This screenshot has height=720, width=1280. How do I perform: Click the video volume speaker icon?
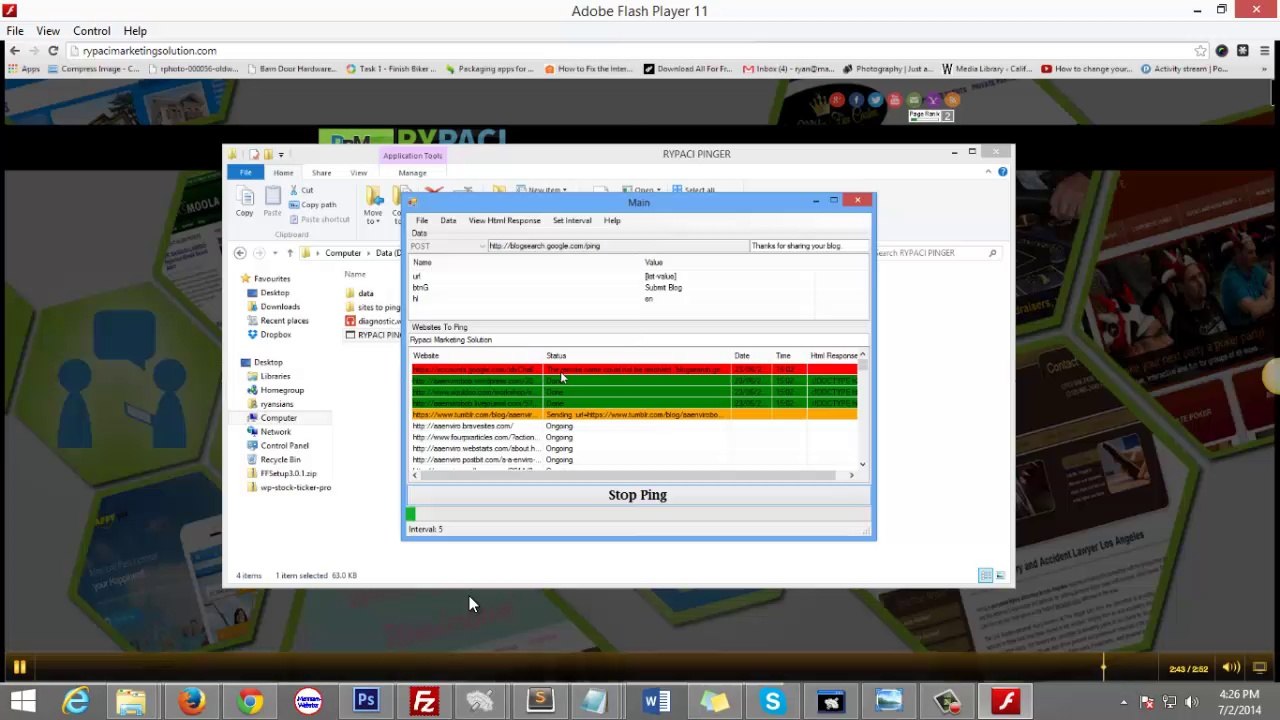pyautogui.click(x=1231, y=668)
